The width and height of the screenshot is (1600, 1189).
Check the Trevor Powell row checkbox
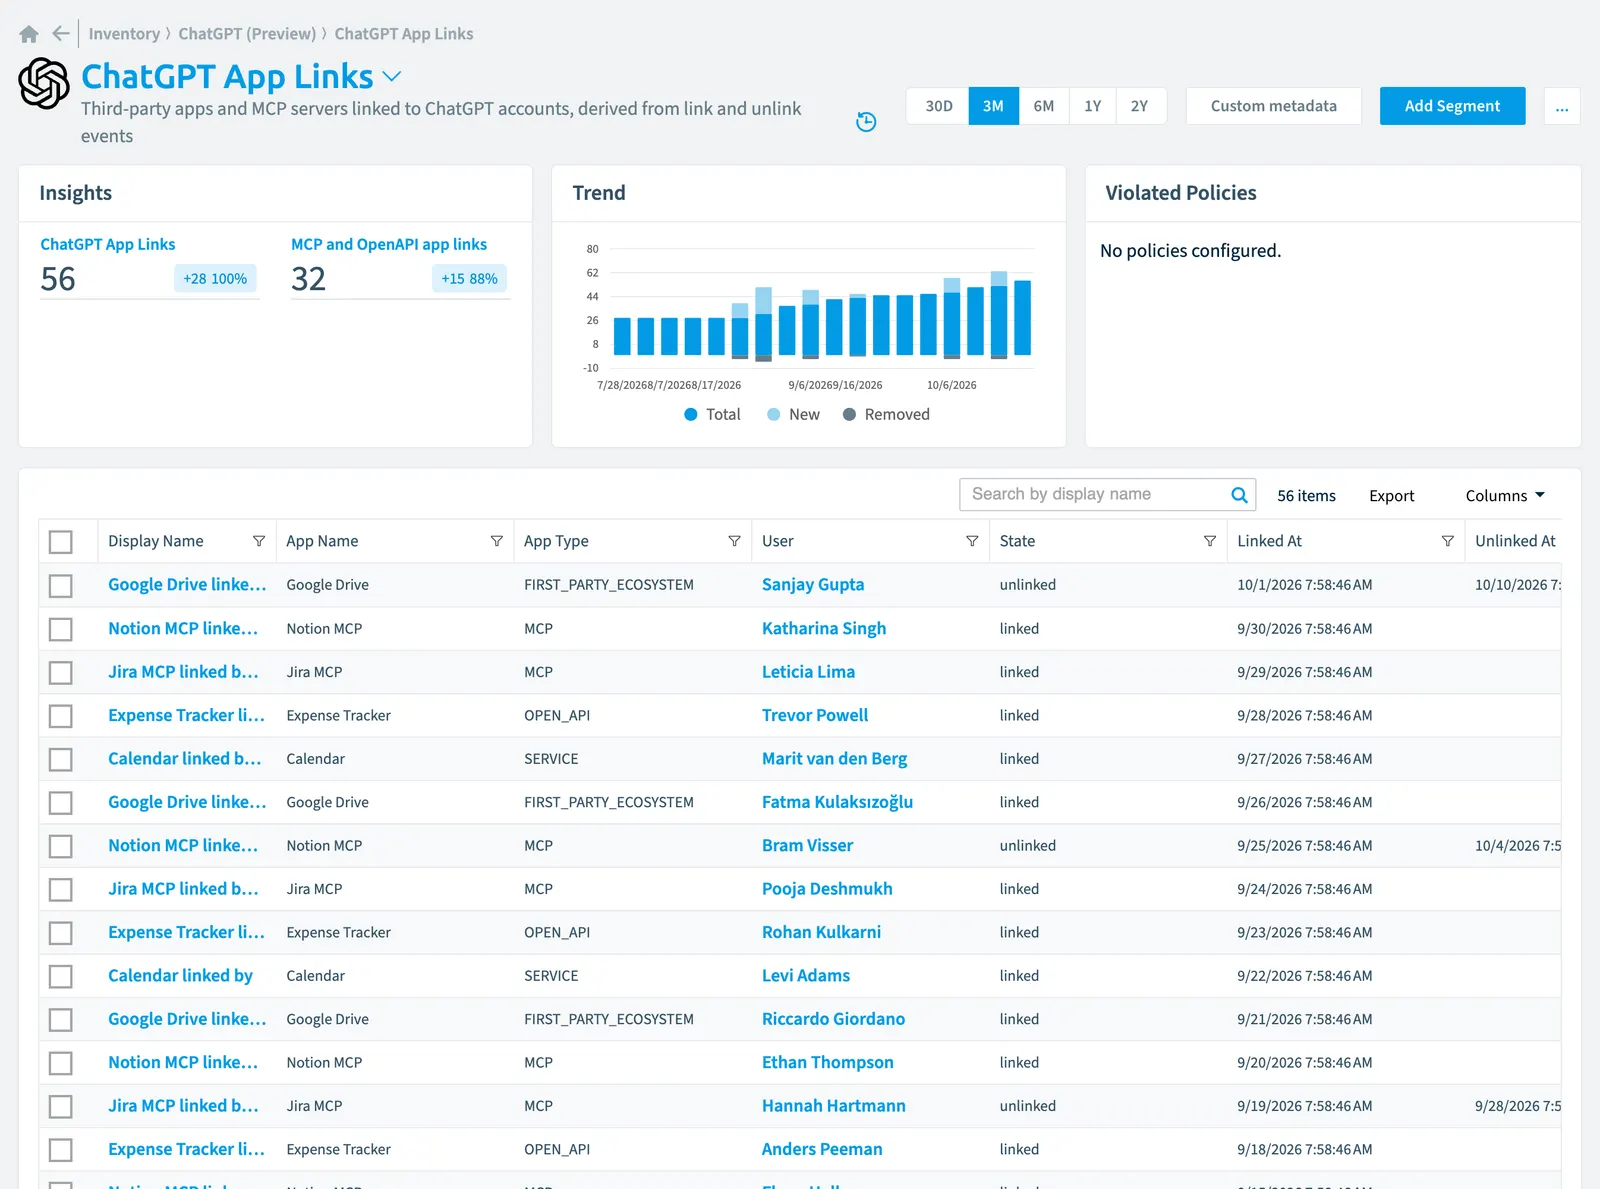(x=61, y=716)
